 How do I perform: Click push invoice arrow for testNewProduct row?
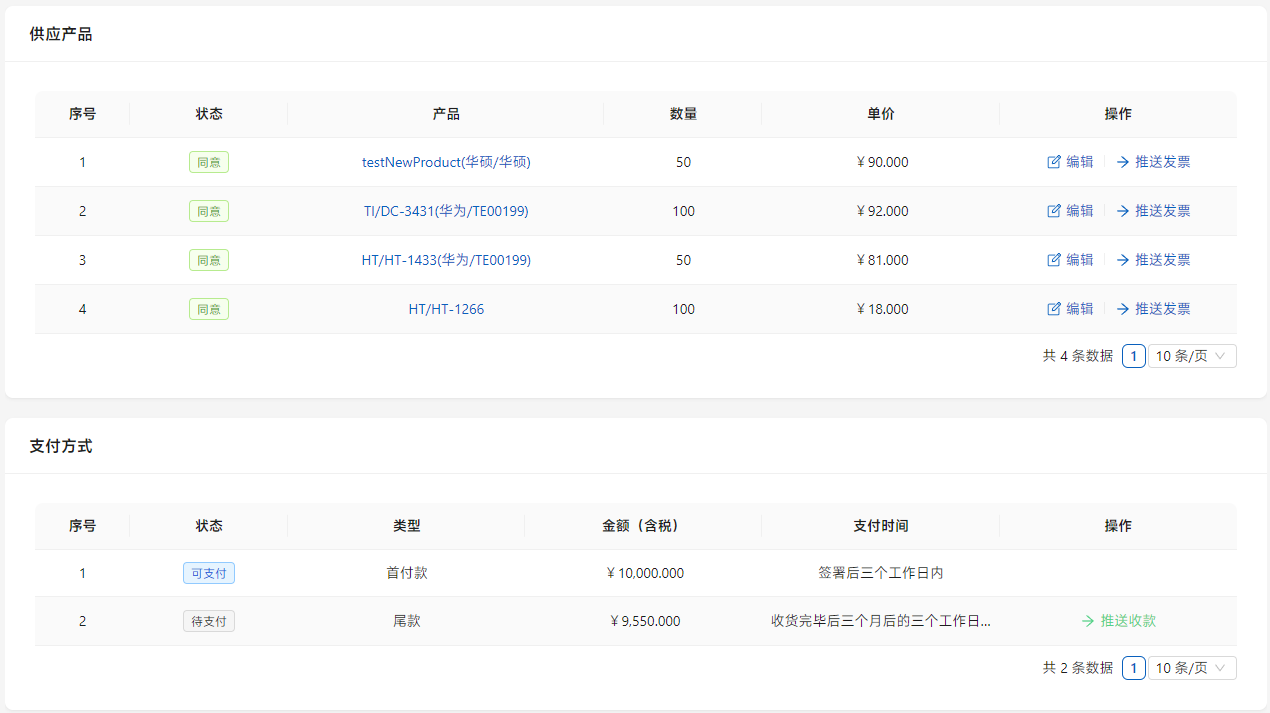click(x=1123, y=162)
